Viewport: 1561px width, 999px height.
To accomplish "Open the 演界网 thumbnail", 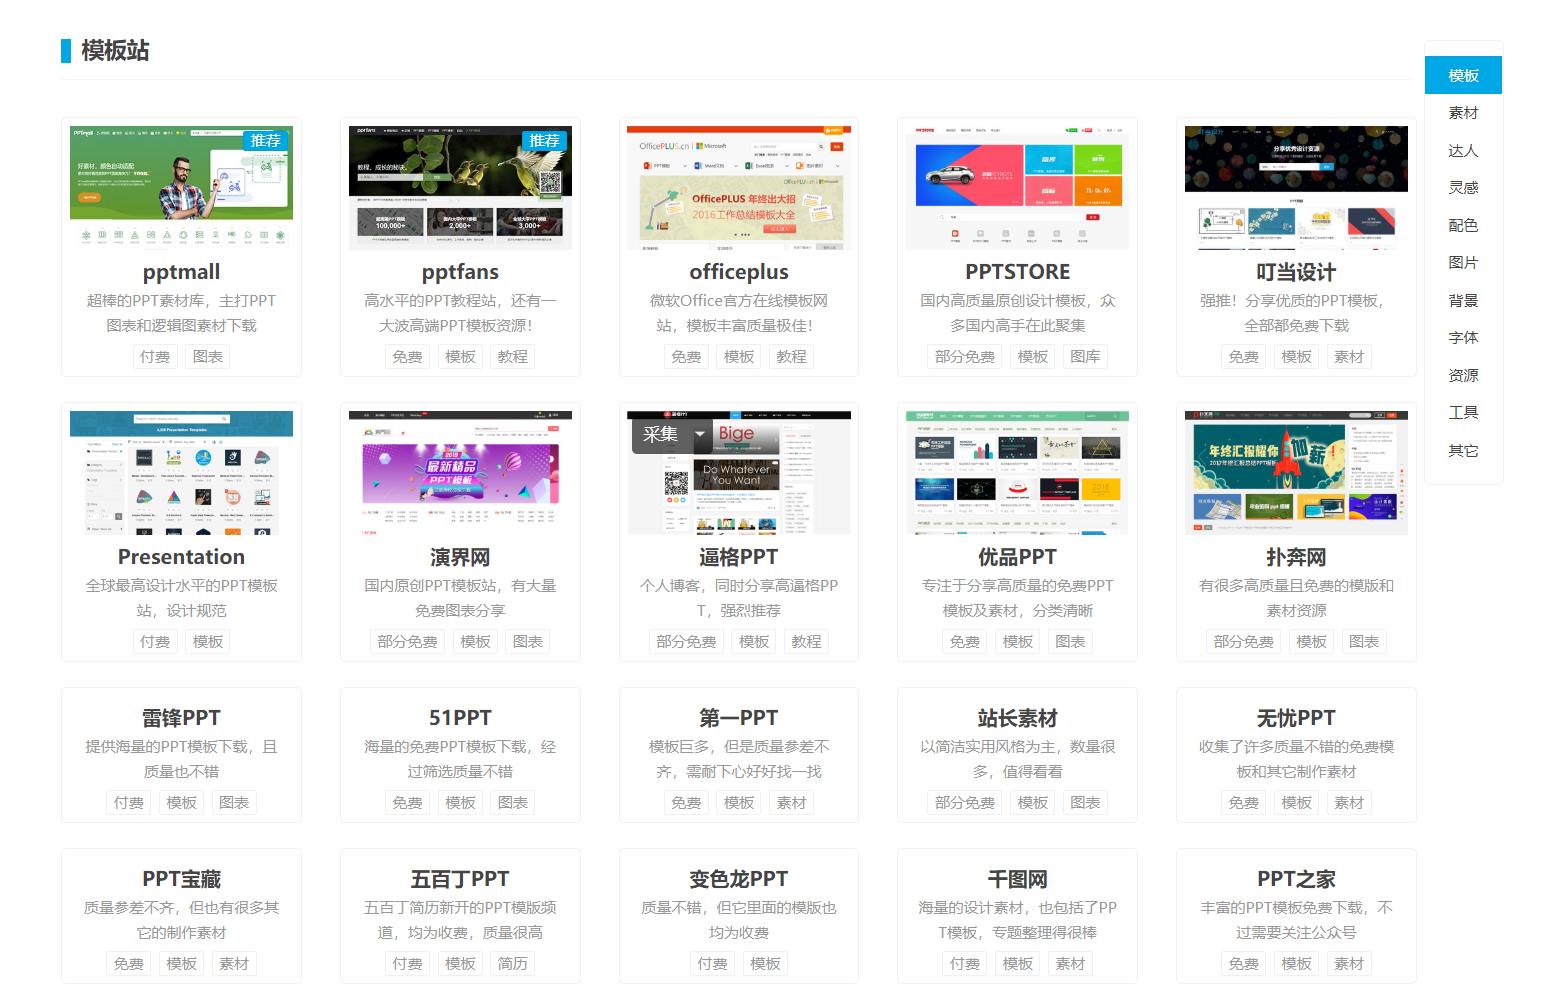I will pos(460,472).
